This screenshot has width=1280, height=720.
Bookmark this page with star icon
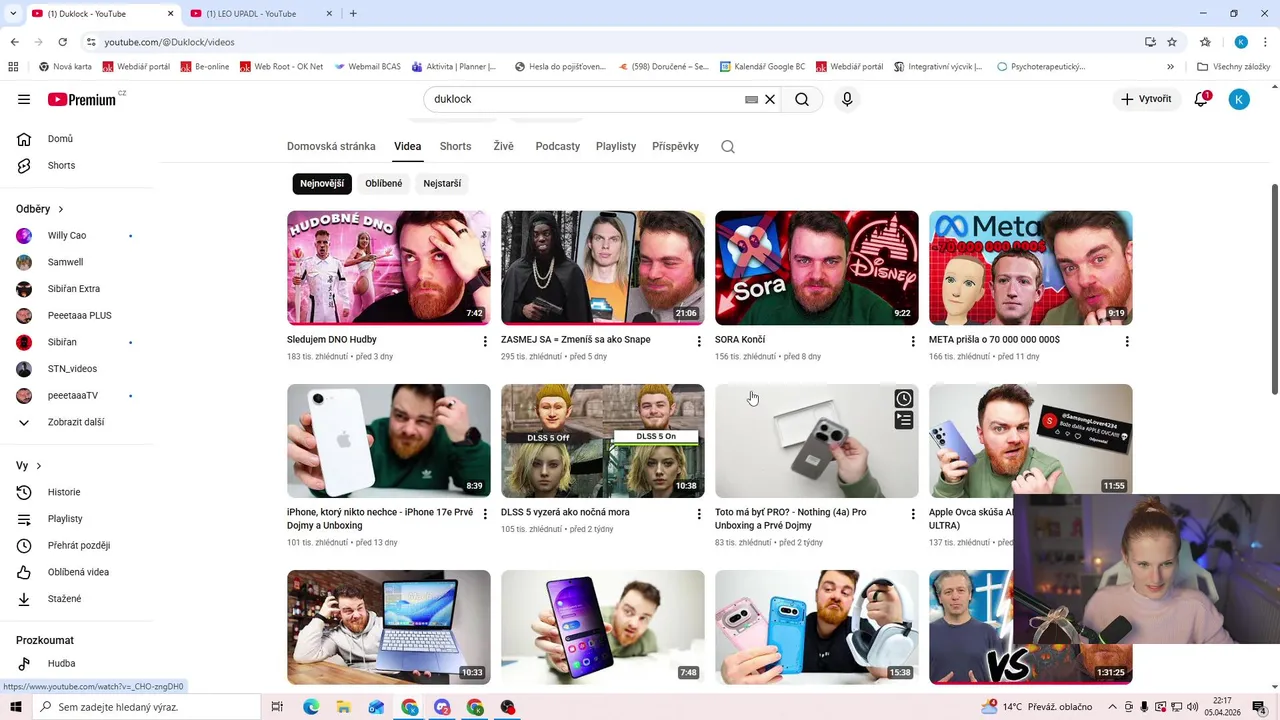1172,42
